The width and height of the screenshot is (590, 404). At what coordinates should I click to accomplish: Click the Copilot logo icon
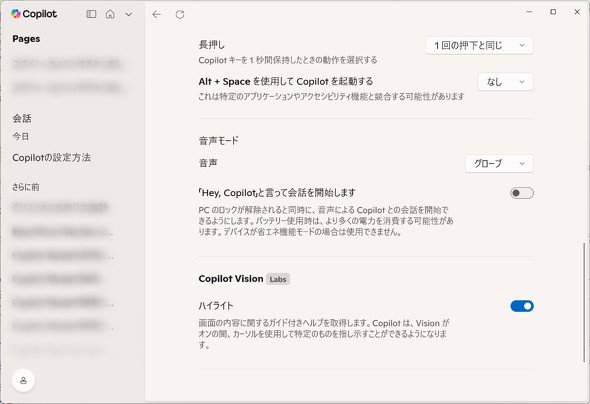[x=16, y=14]
